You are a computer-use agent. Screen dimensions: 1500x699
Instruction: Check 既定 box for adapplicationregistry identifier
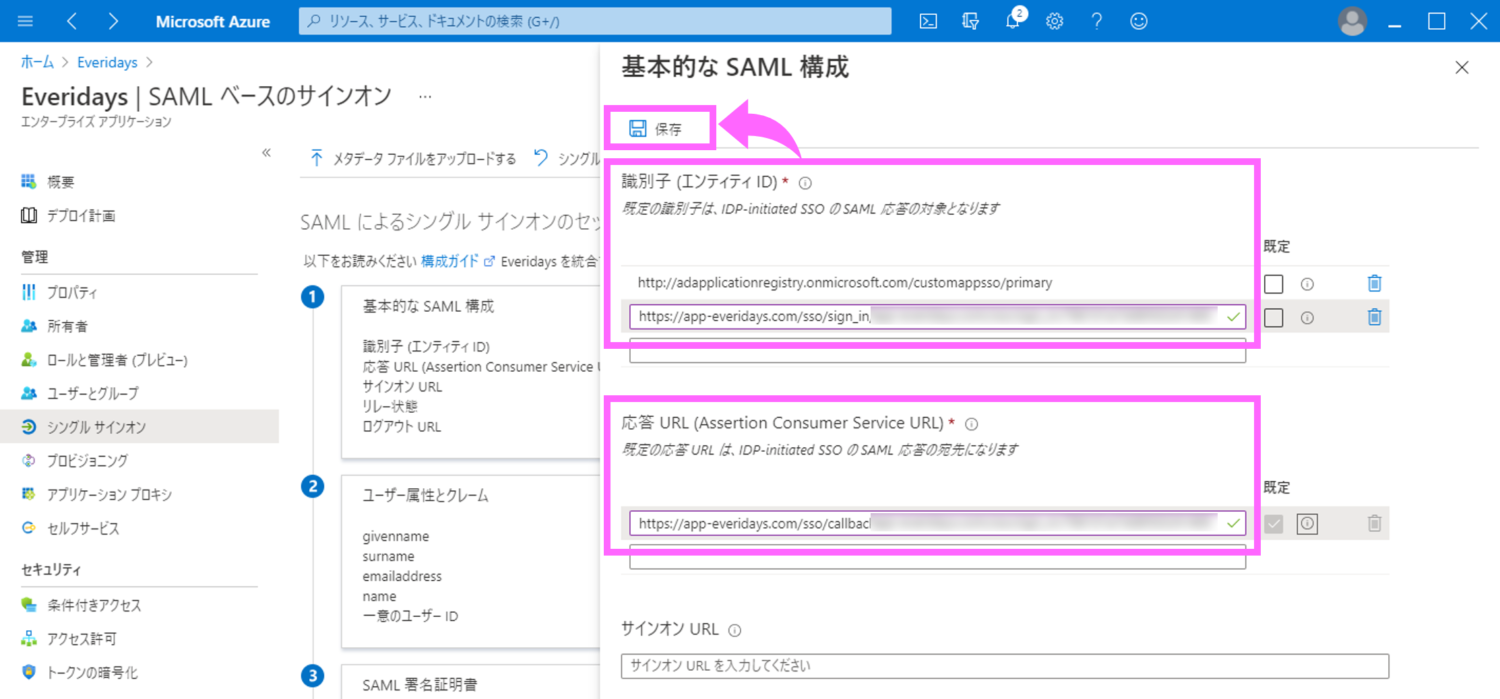(x=1273, y=284)
